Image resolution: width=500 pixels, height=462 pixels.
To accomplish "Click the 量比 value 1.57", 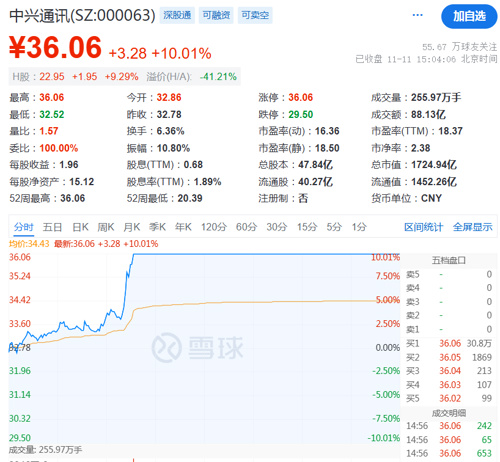I will tap(49, 131).
